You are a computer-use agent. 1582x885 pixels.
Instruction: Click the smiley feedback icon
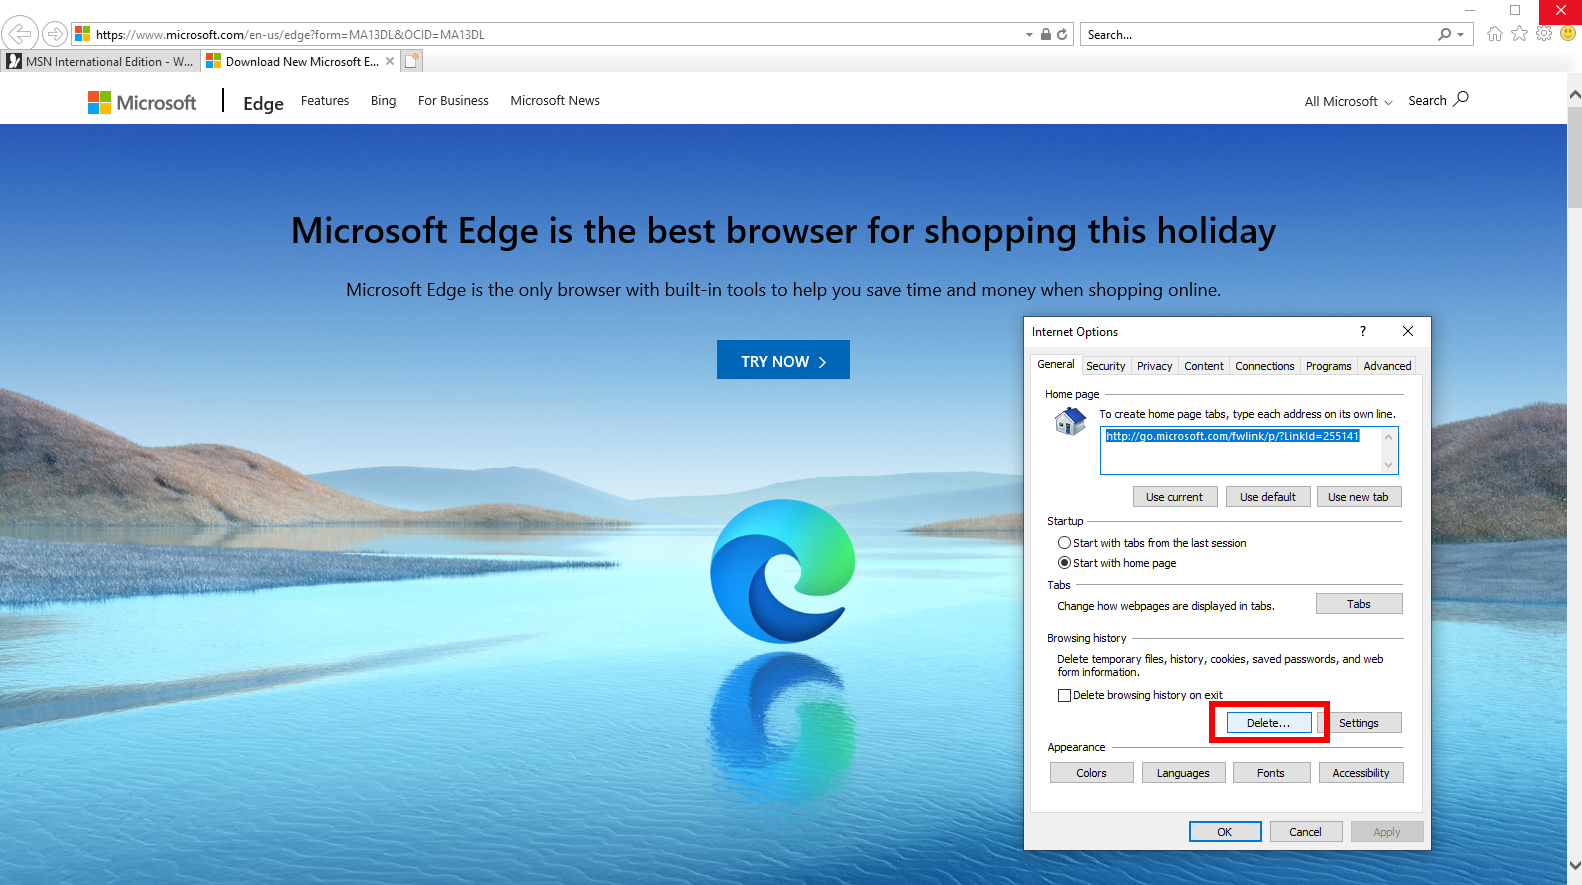pos(1568,34)
